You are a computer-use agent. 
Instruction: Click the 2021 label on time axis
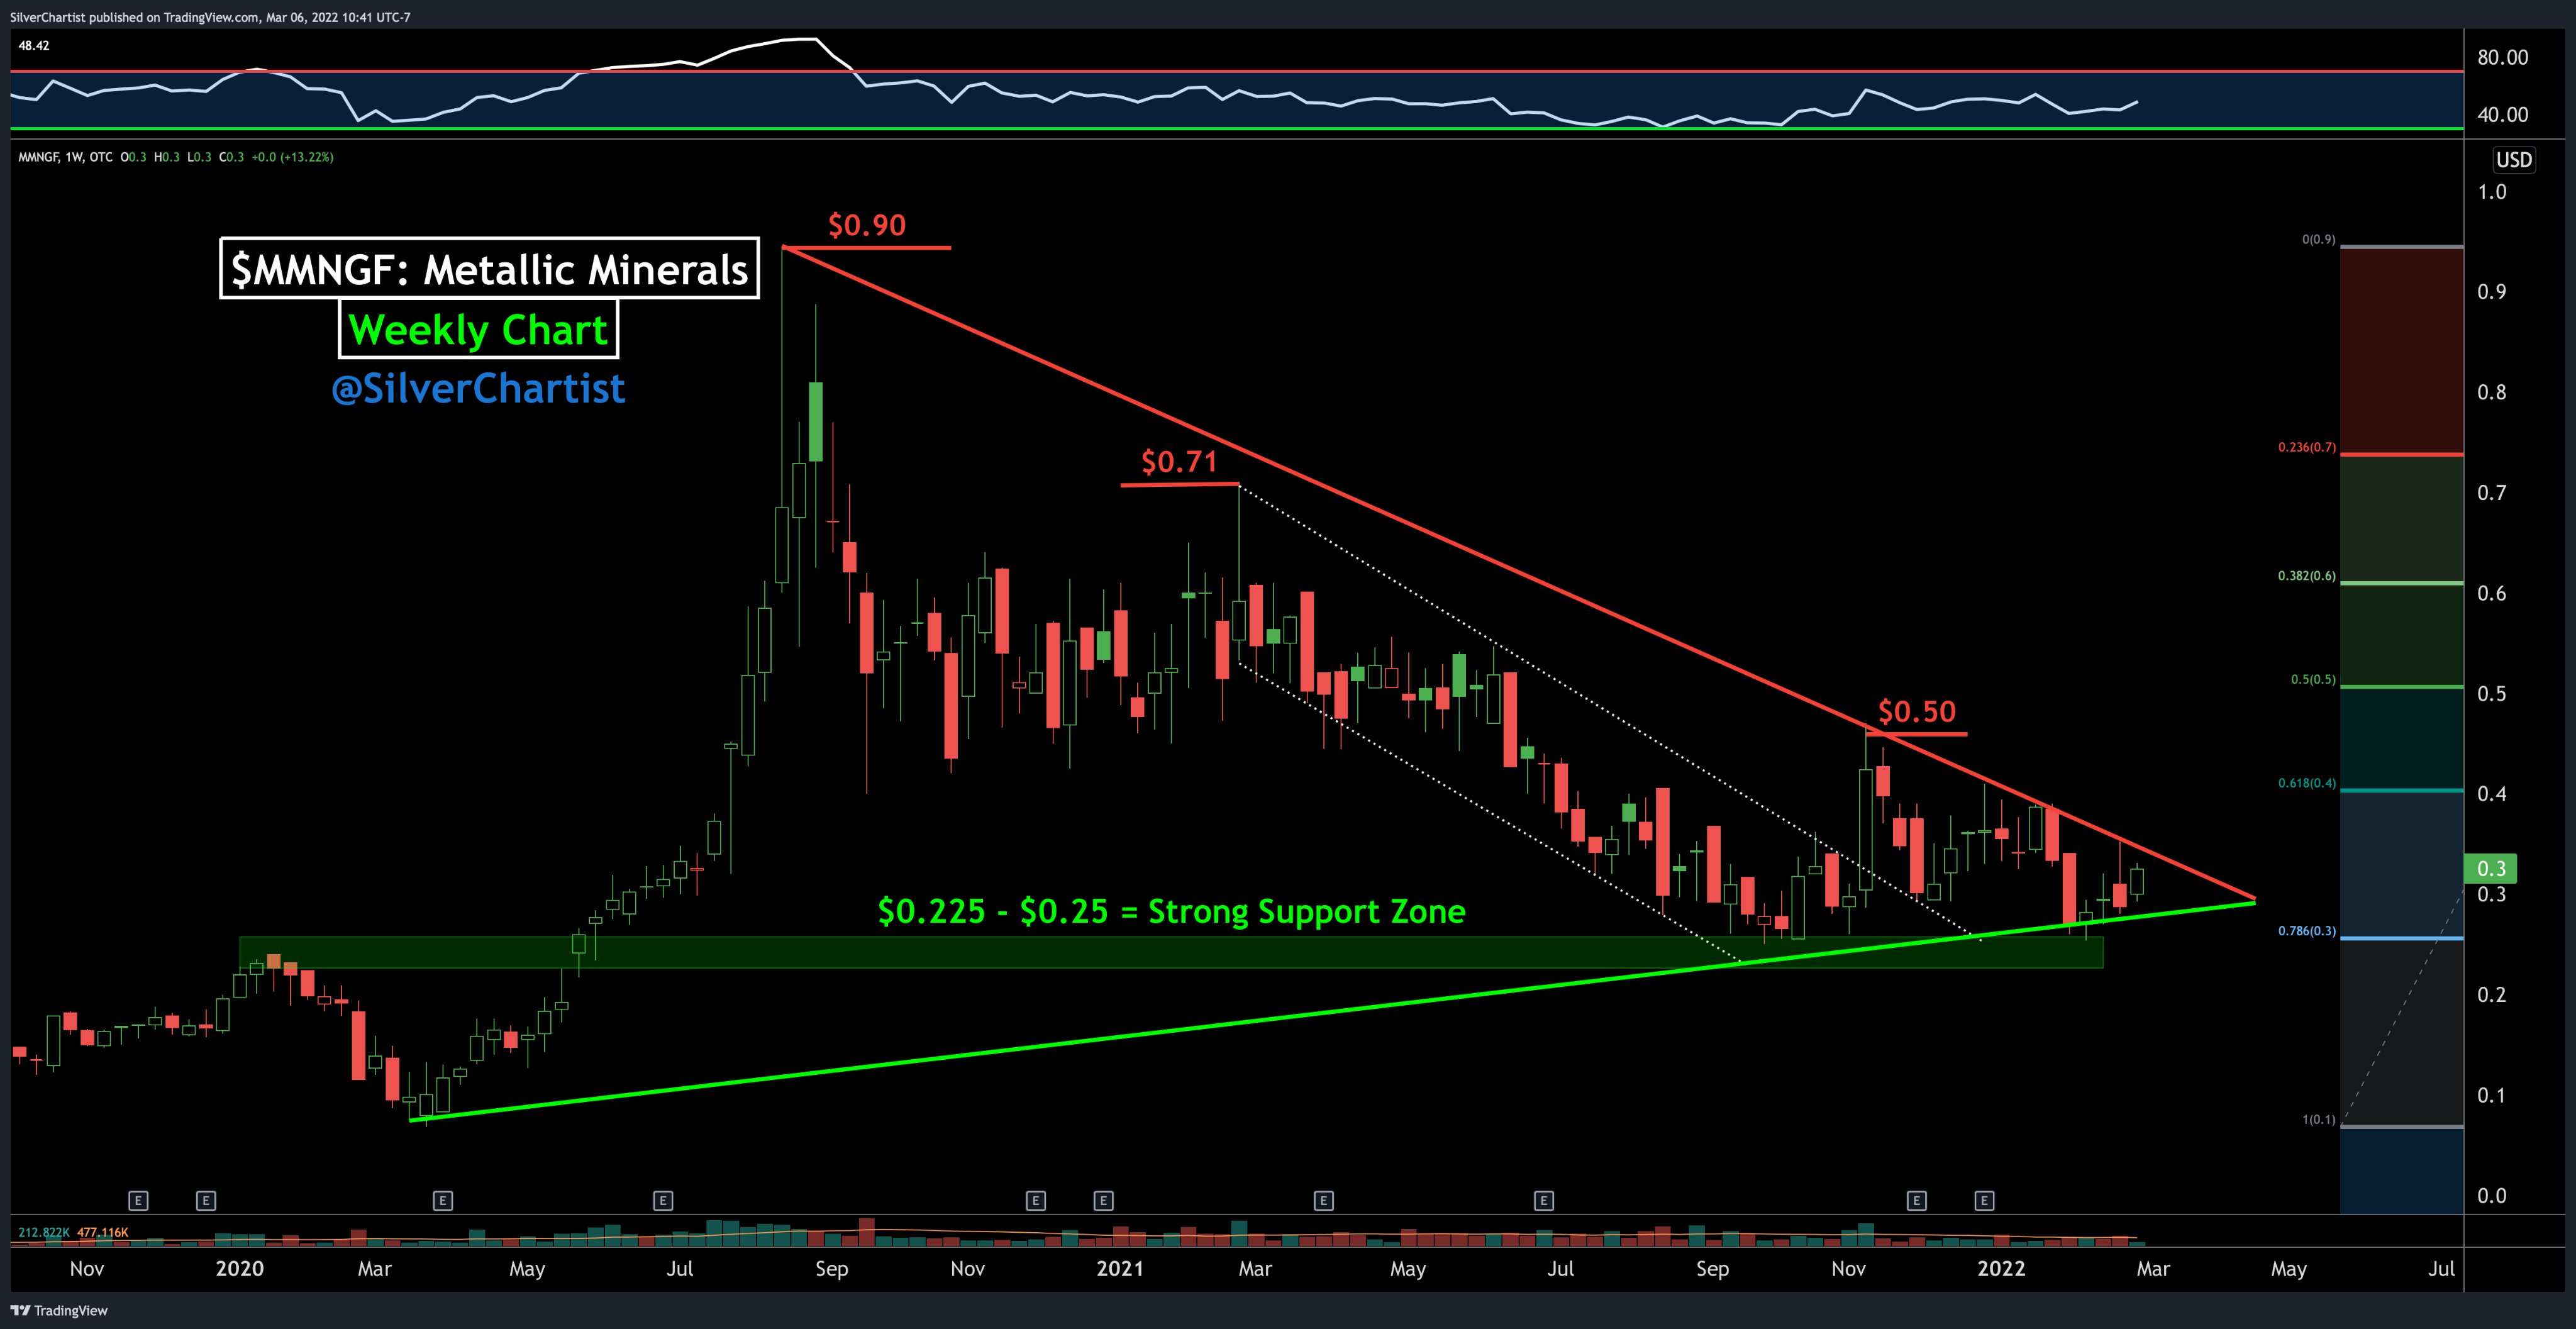(1119, 1268)
